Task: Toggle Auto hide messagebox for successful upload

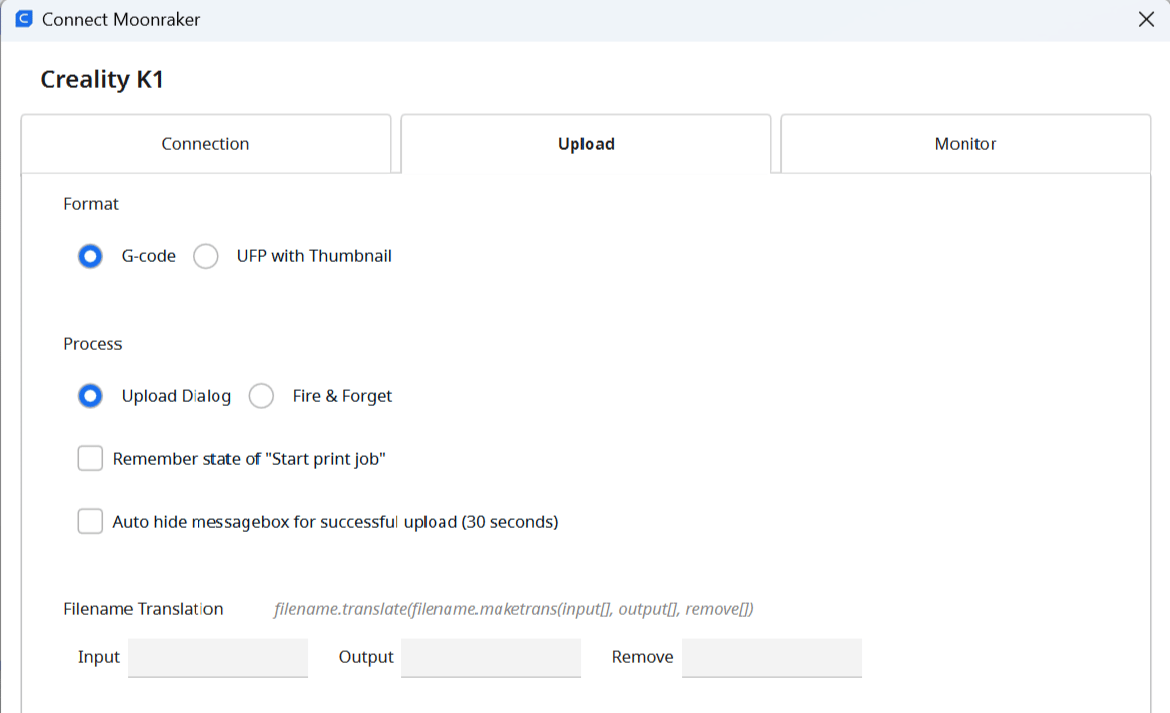Action: [90, 521]
